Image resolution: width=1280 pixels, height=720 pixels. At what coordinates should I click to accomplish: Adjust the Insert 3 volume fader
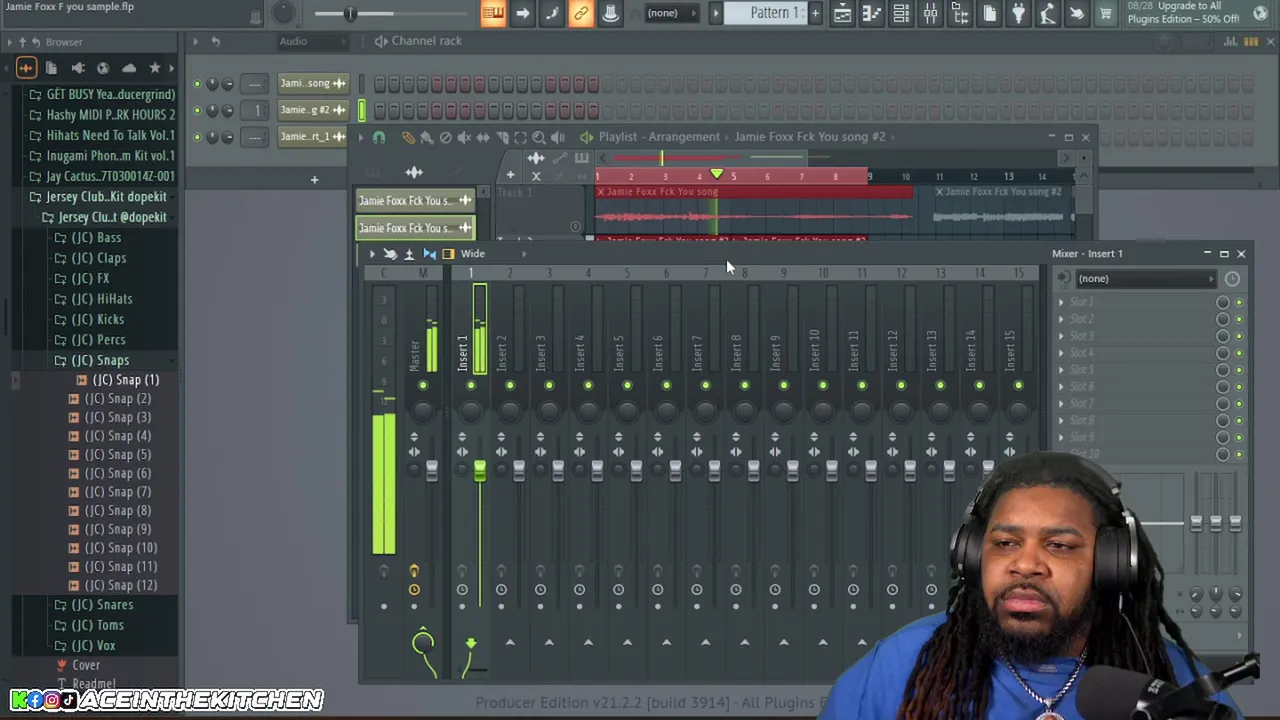click(x=558, y=471)
